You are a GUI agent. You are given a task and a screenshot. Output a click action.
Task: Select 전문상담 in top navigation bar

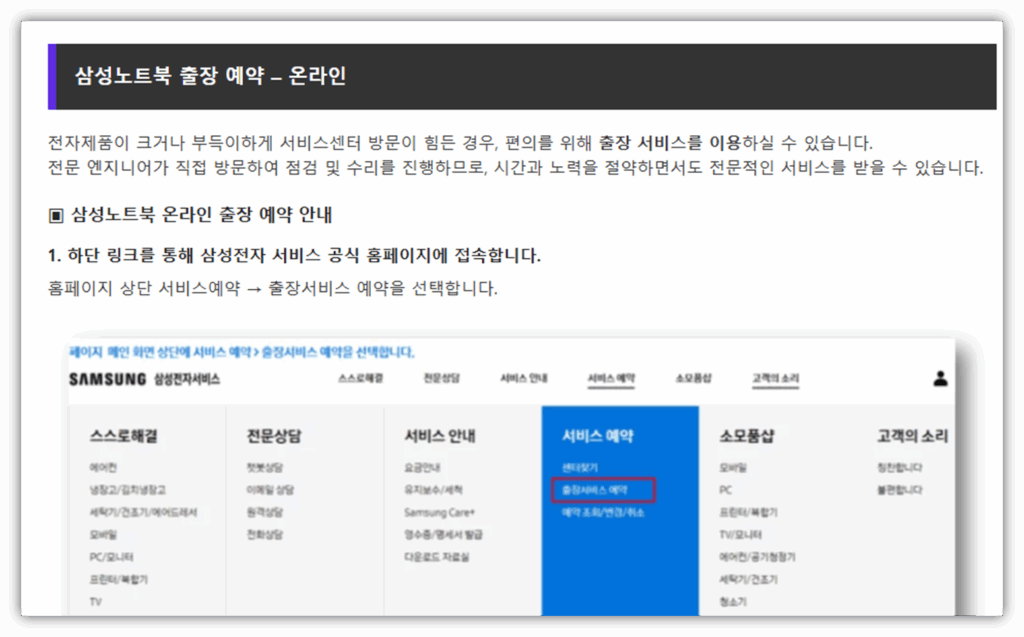point(441,379)
